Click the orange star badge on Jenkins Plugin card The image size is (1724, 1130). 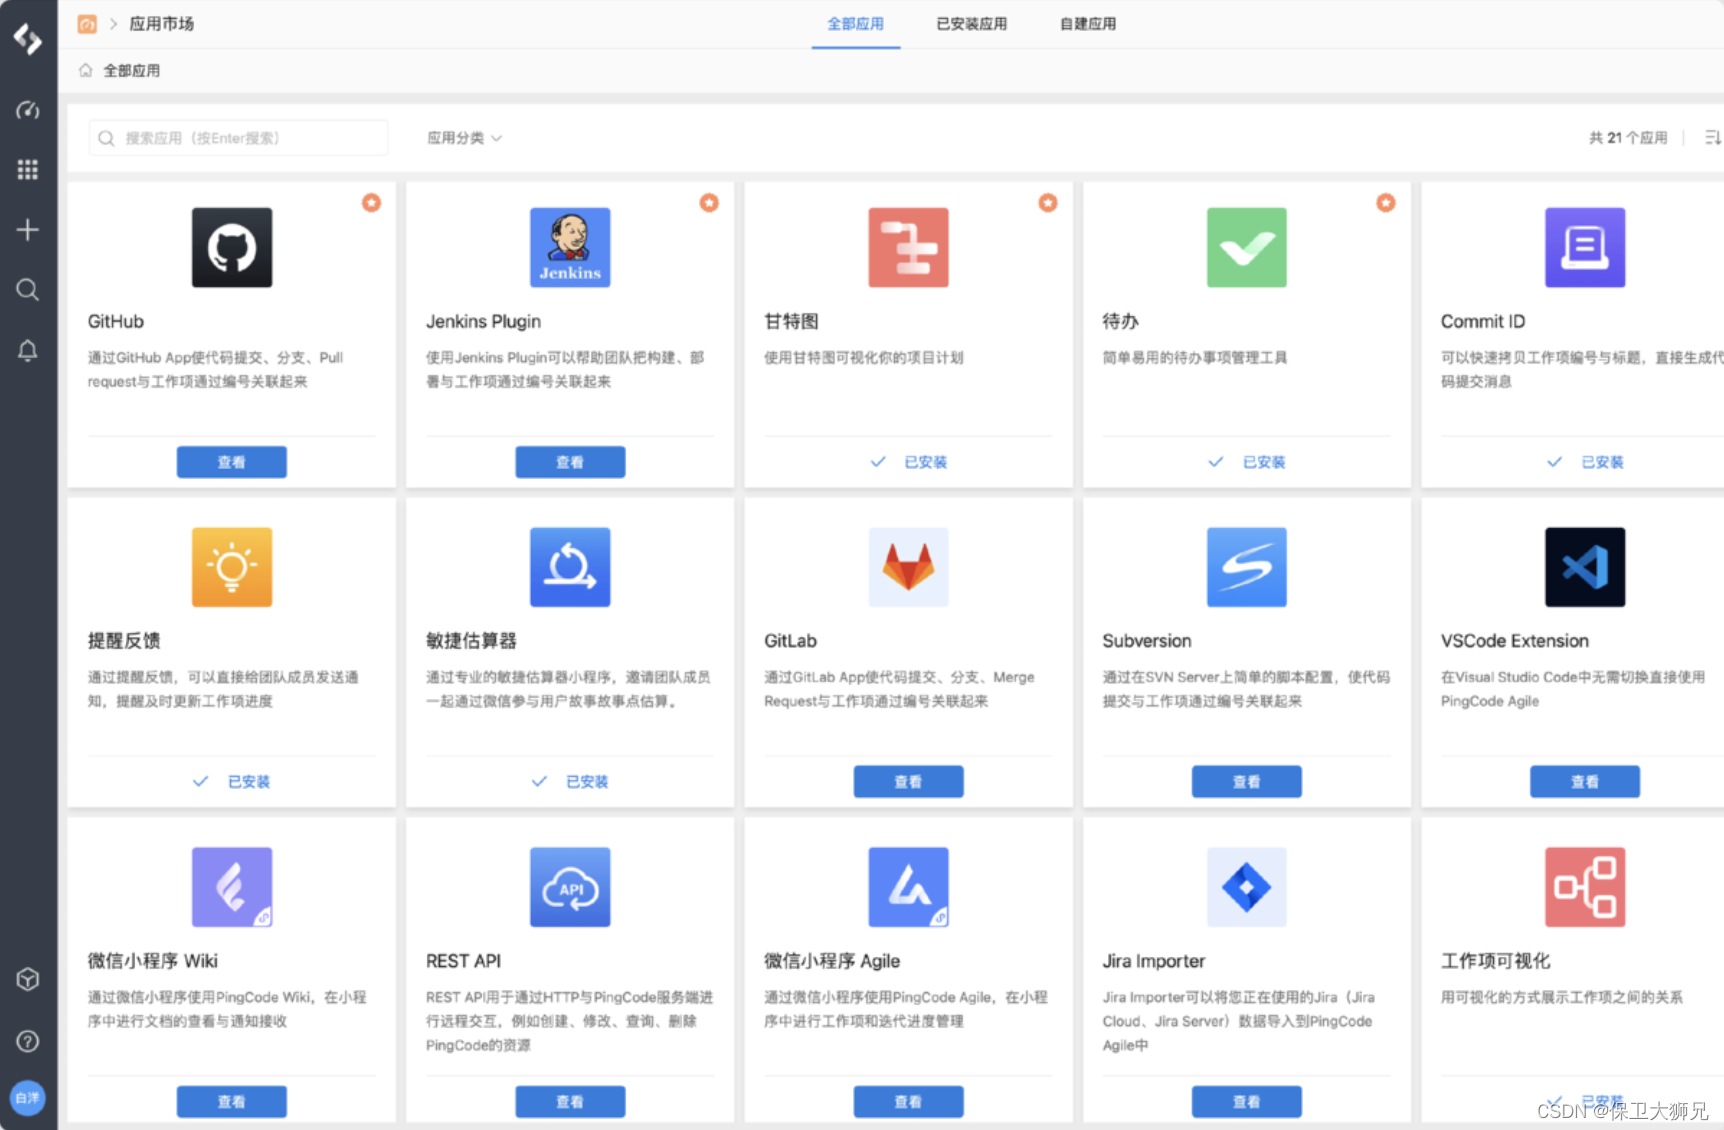click(709, 203)
